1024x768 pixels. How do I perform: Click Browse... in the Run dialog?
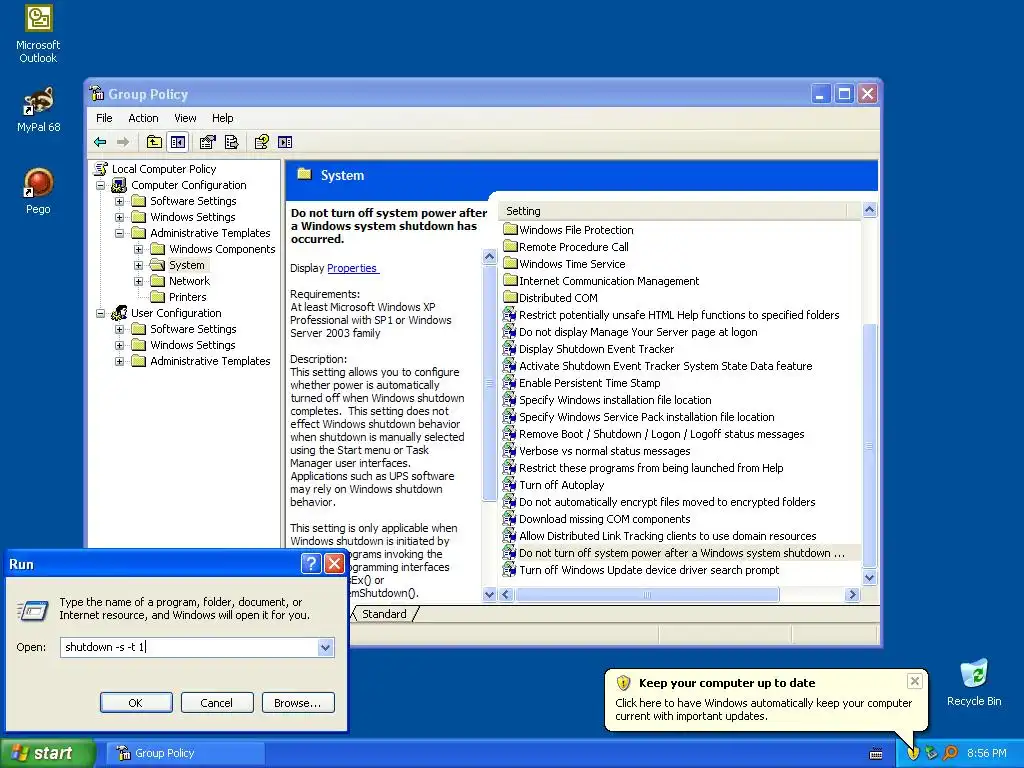[x=298, y=703]
